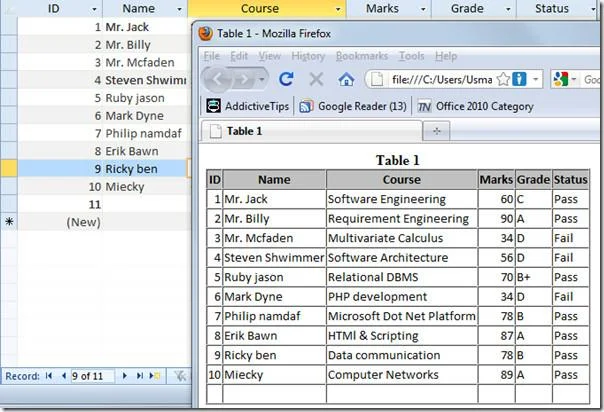
Task: Go to the Firefox Home page icon
Action: (346, 79)
